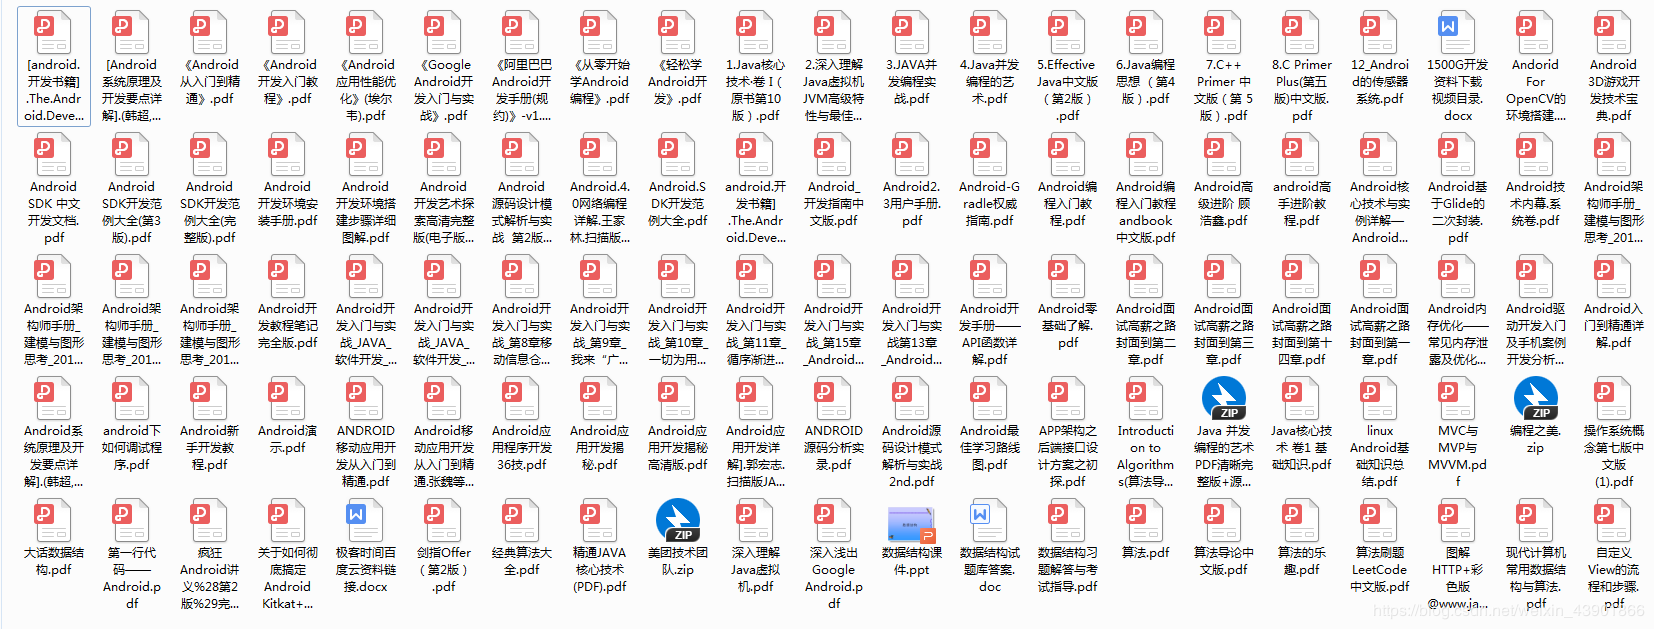Select the Android2.3用户手册.pdf icon

[912, 154]
